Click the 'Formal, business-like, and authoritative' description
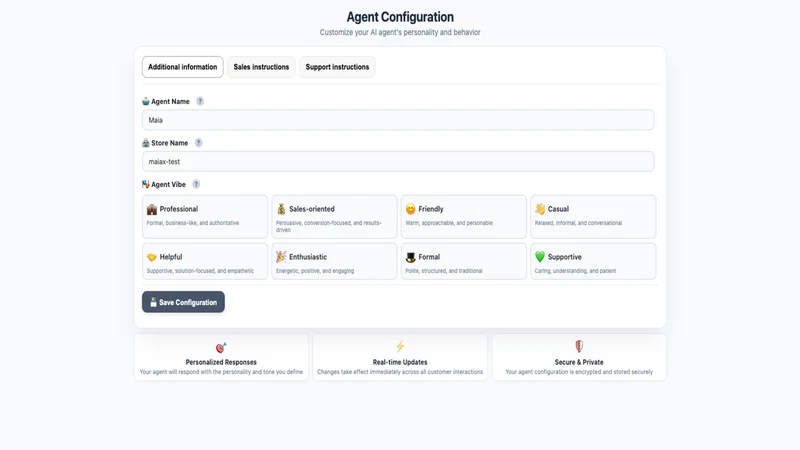The width and height of the screenshot is (800, 450). pos(193,223)
